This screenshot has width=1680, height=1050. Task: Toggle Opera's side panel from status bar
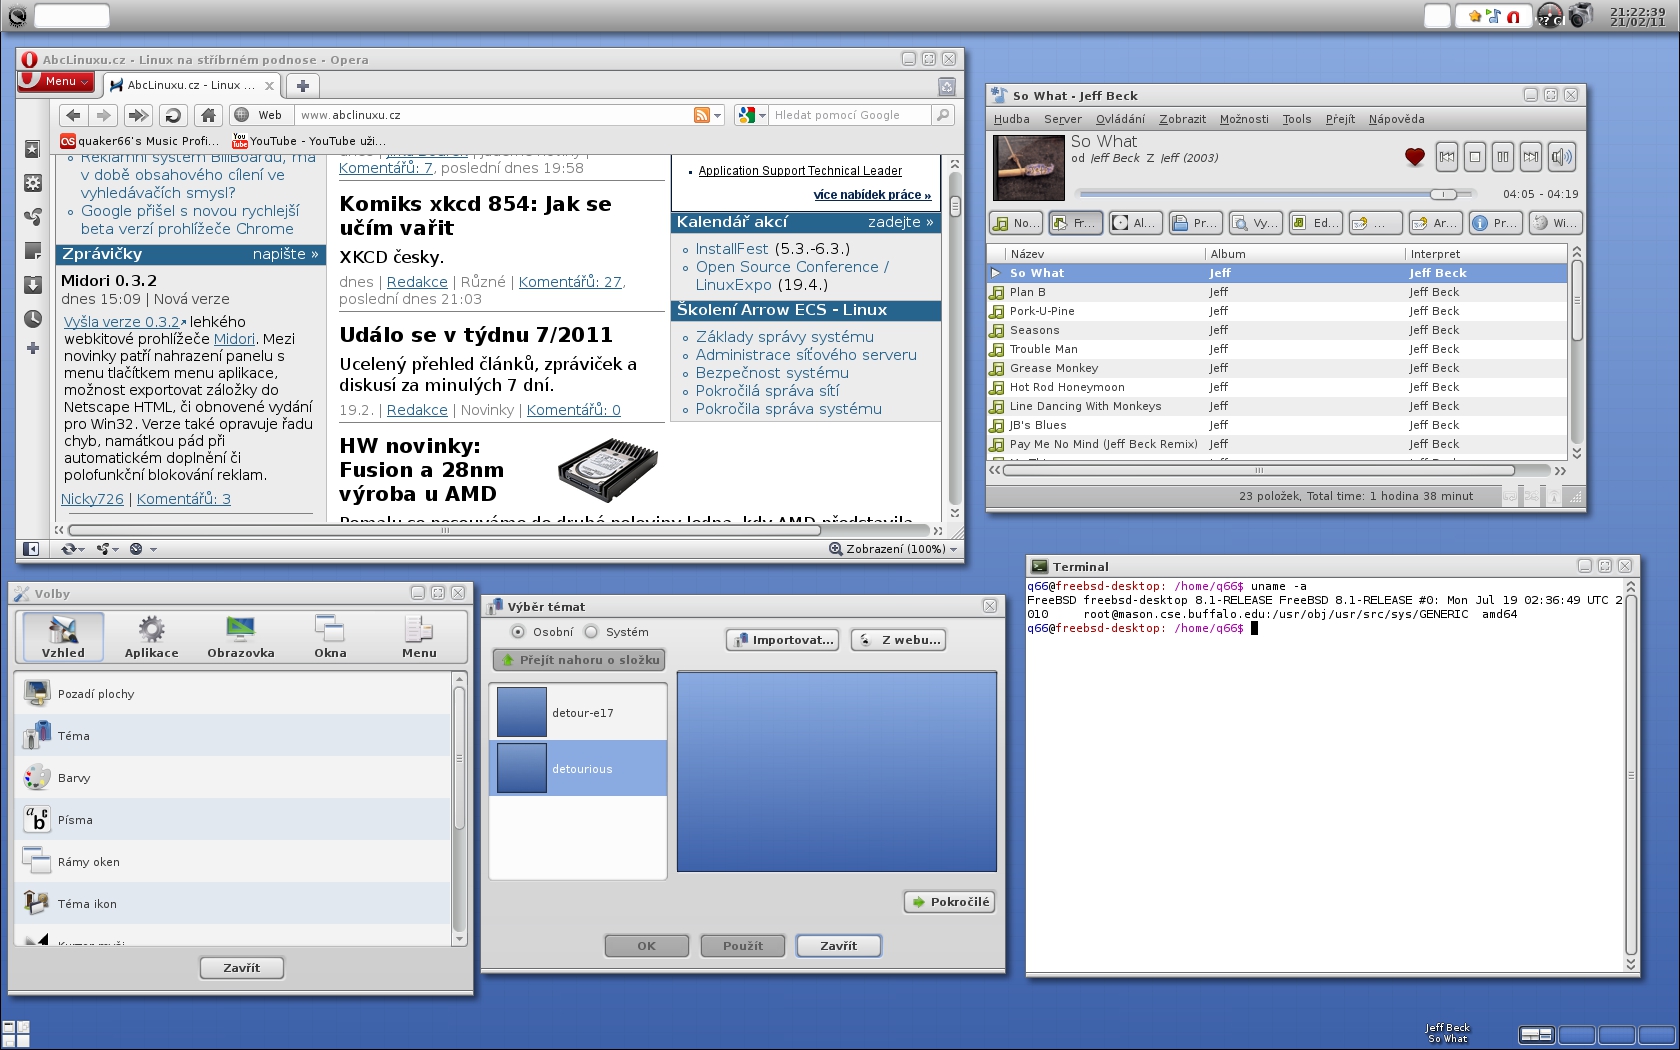point(31,549)
